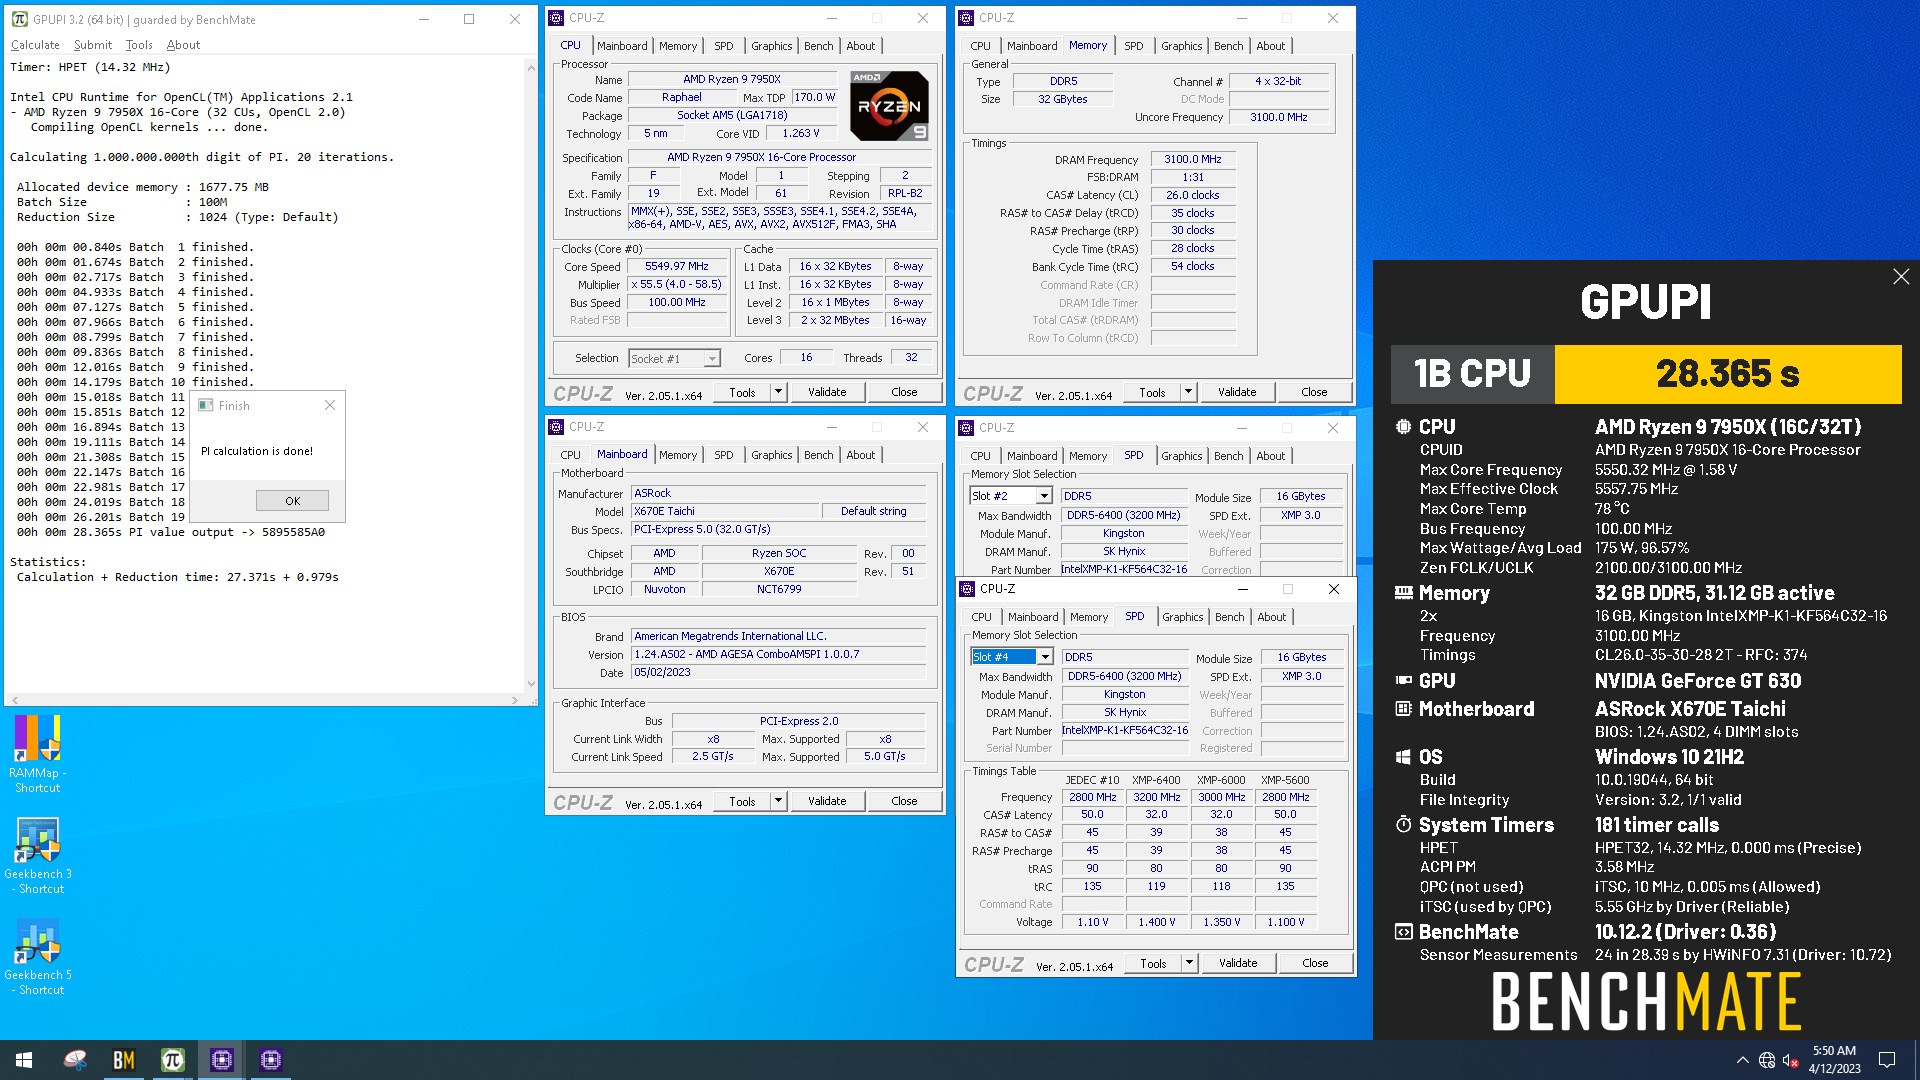
Task: Click DRAM Frequency value 3100.0 MHz
Action: [x=1192, y=159]
